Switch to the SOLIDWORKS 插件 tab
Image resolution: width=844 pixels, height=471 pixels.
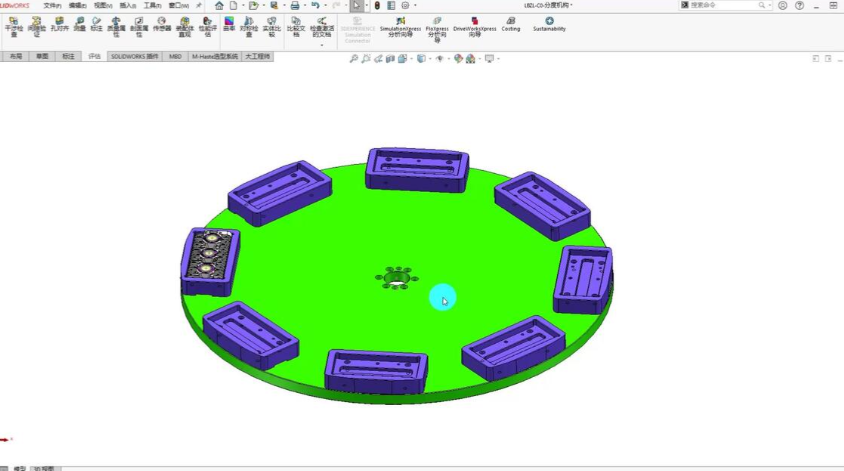[135, 56]
